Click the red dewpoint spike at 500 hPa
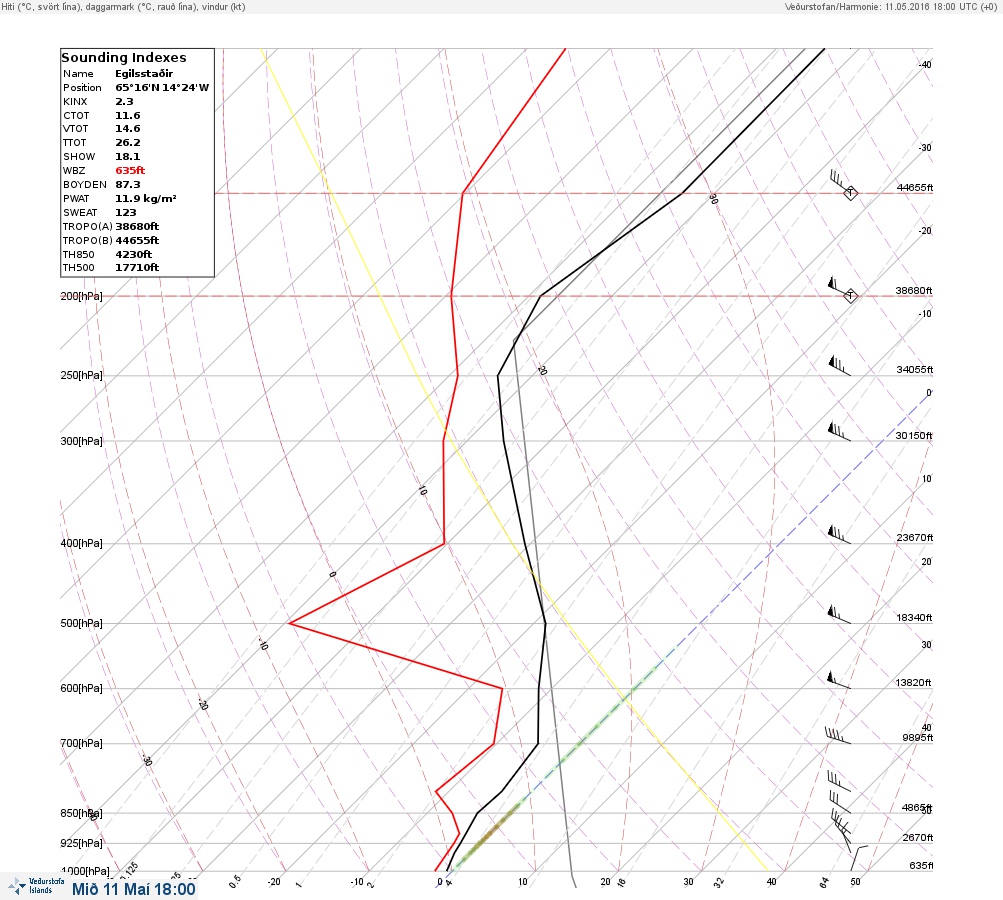This screenshot has width=1003, height=900. [x=290, y=623]
